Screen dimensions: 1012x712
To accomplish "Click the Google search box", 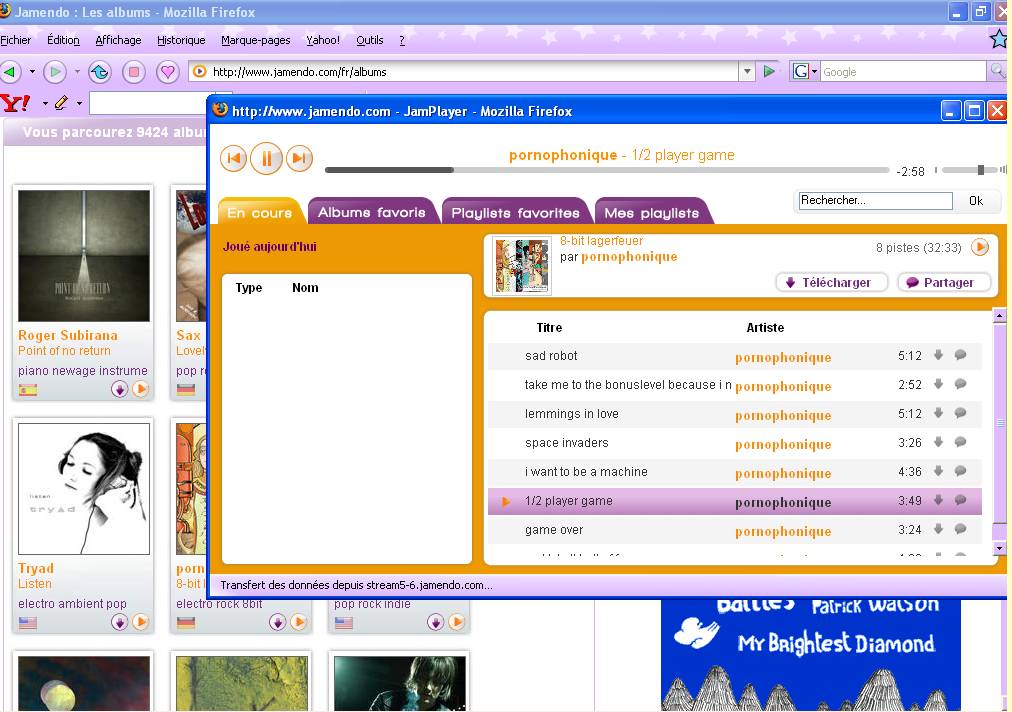I will [x=903, y=72].
